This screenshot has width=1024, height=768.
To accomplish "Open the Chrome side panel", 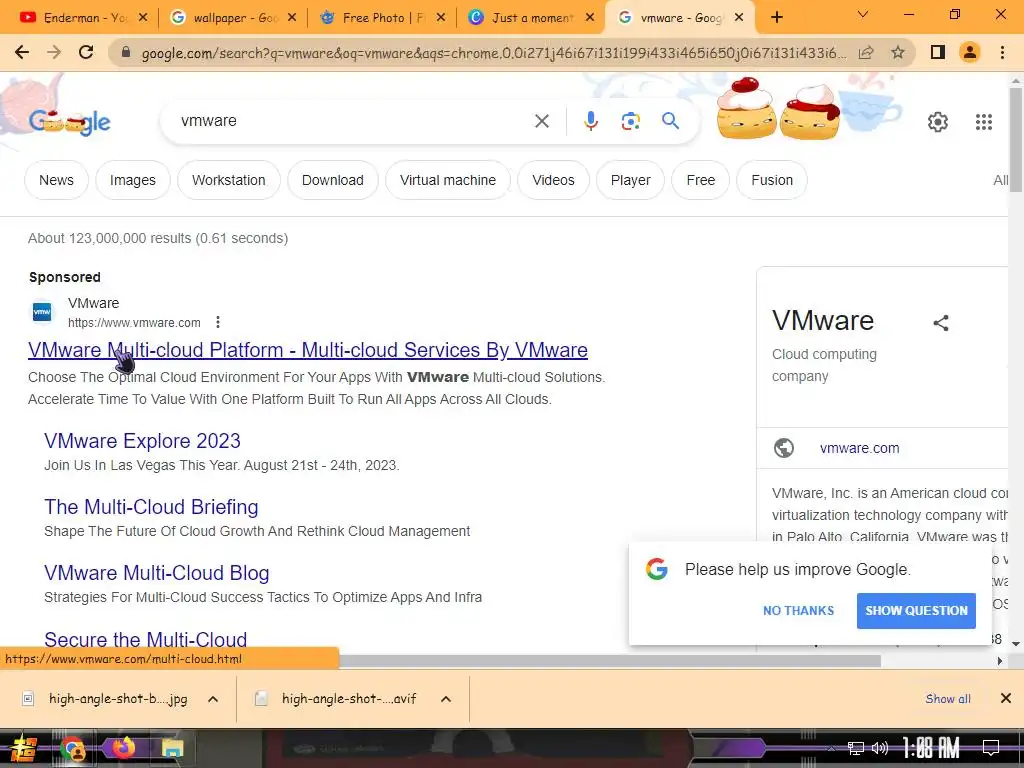I will [938, 52].
